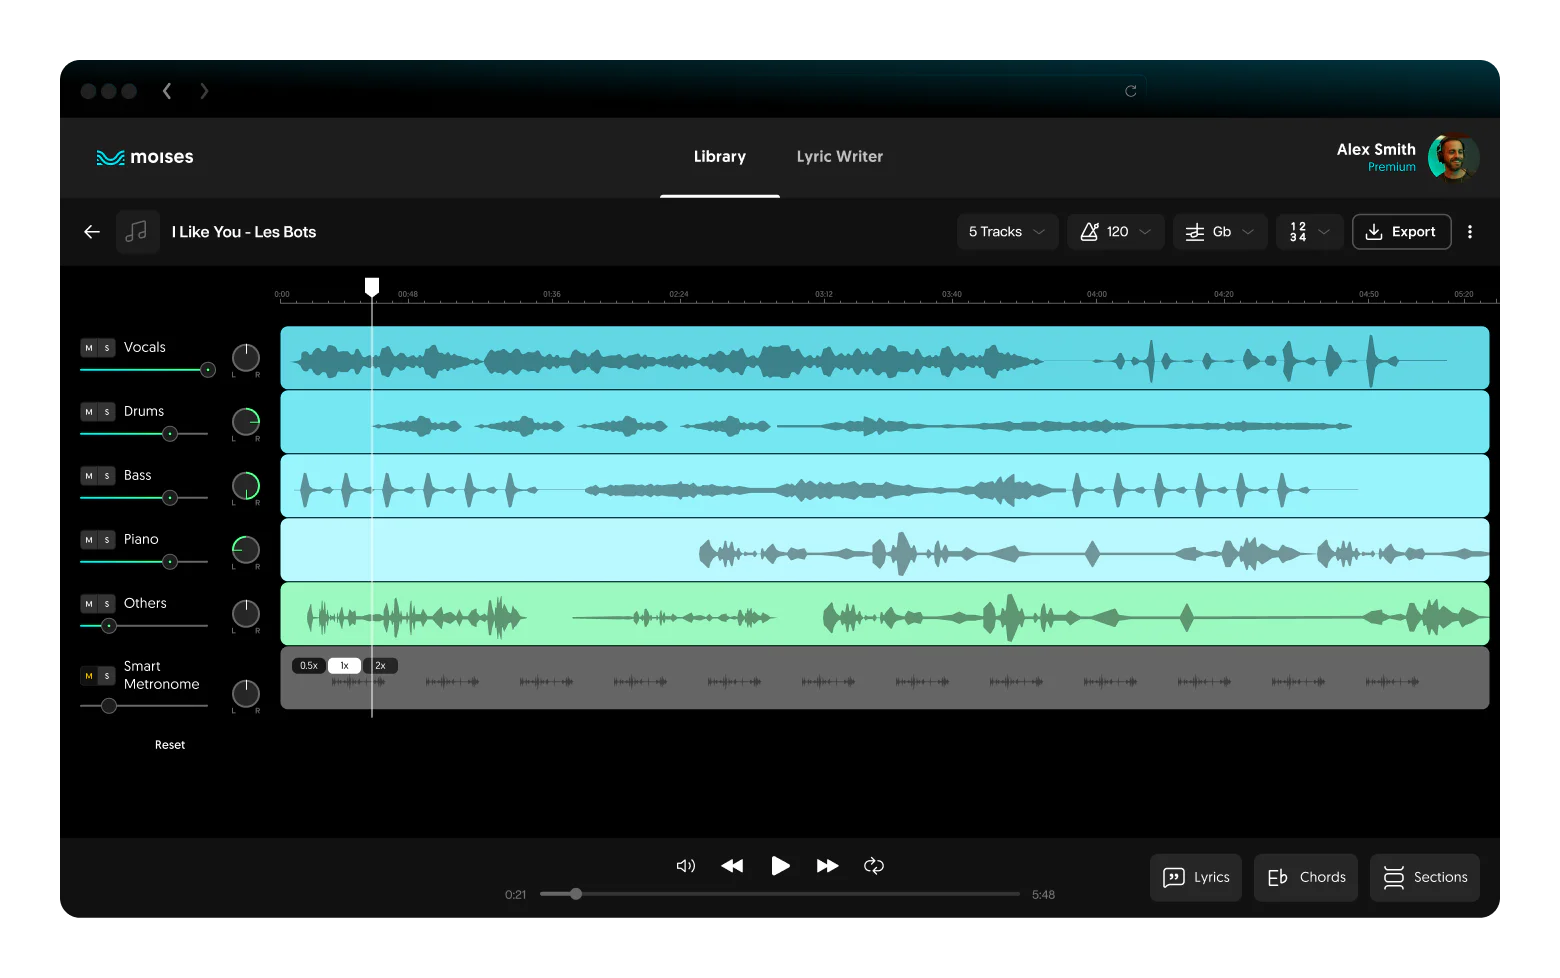
Task: Mute the Others track
Action: click(x=89, y=604)
